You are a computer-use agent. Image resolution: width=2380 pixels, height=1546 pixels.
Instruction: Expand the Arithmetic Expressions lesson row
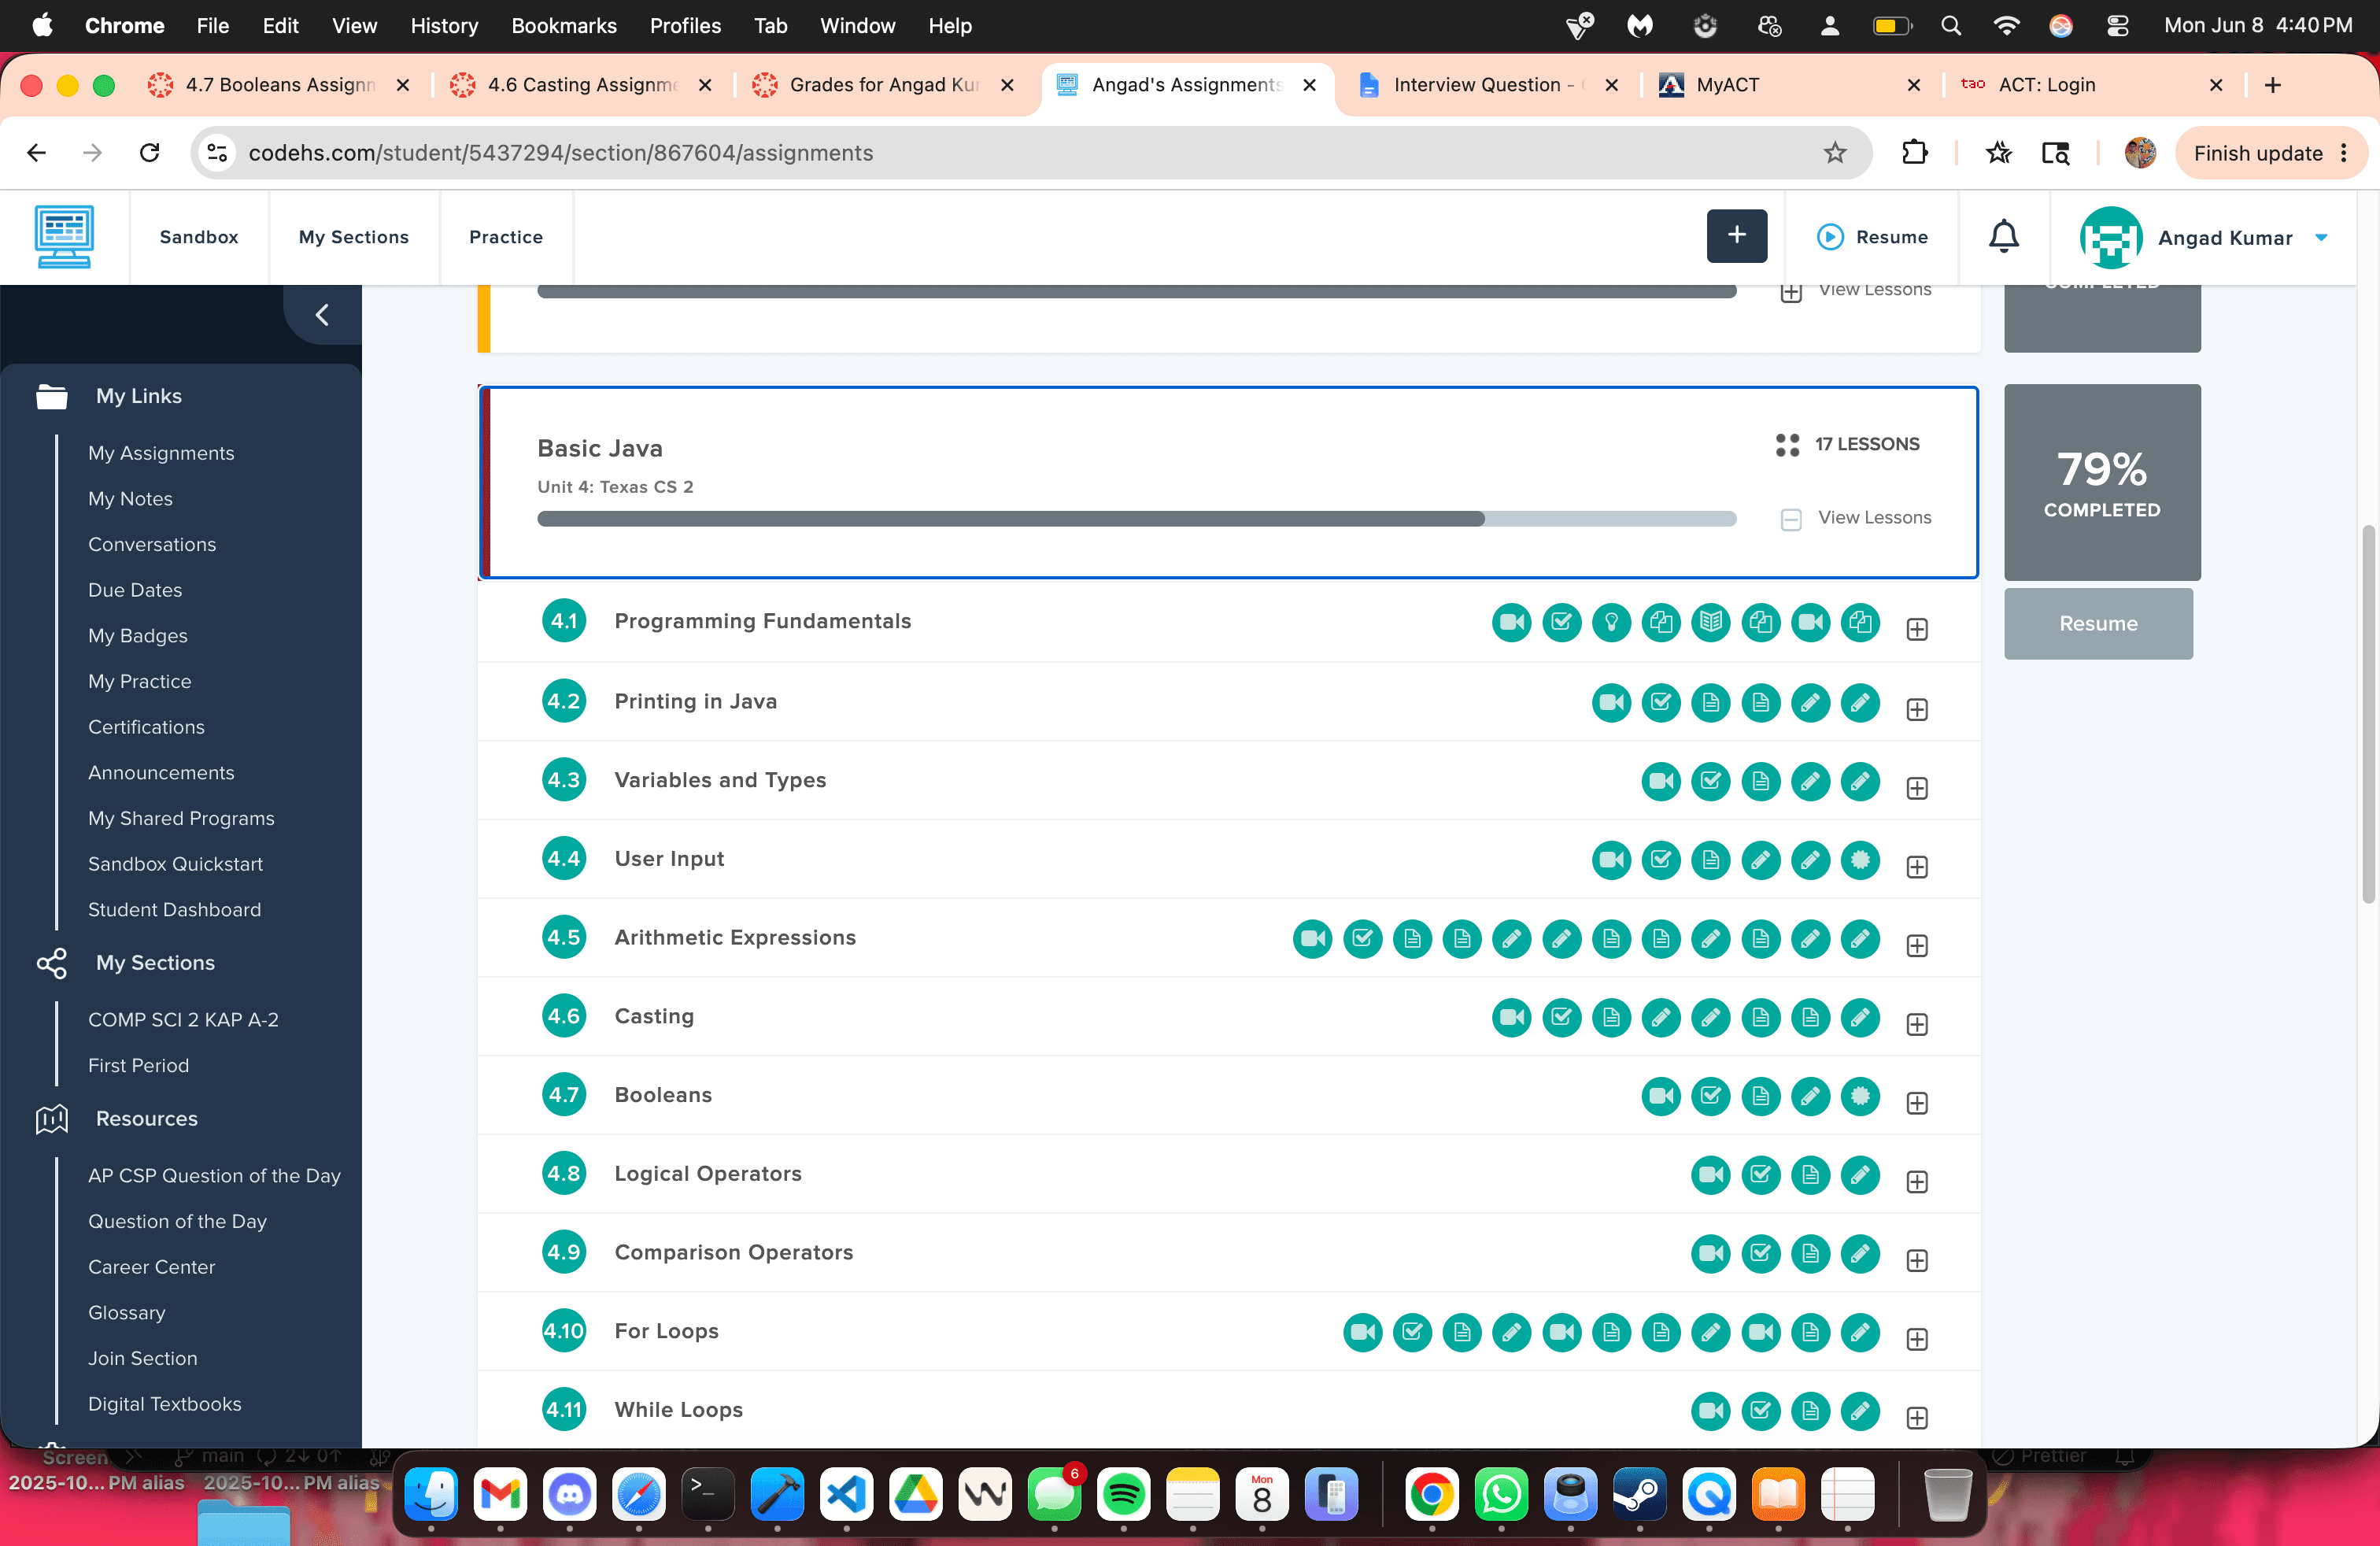(x=1916, y=946)
